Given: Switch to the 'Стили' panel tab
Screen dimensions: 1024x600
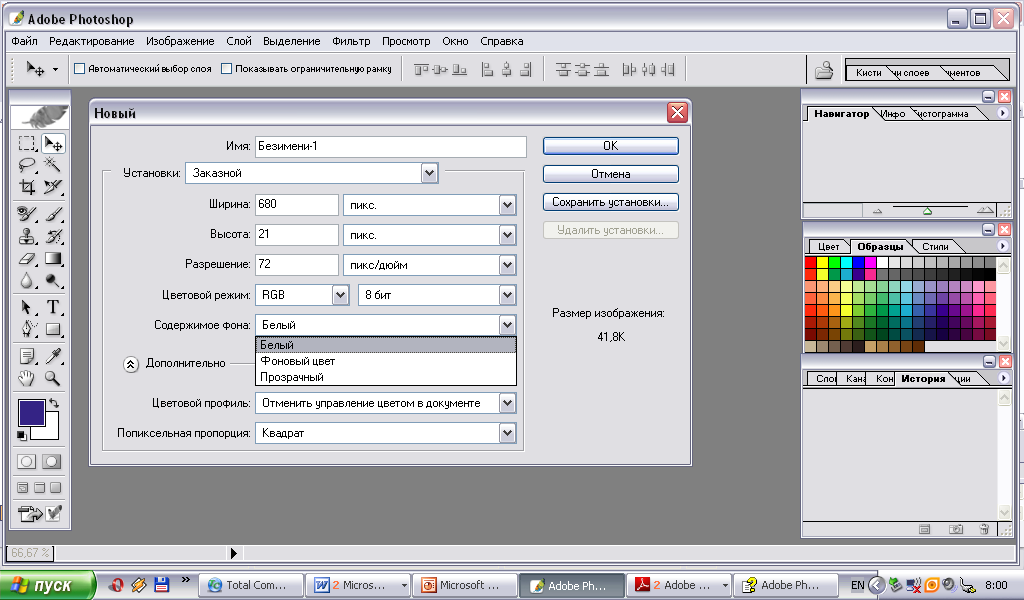Looking at the screenshot, I should coord(935,246).
